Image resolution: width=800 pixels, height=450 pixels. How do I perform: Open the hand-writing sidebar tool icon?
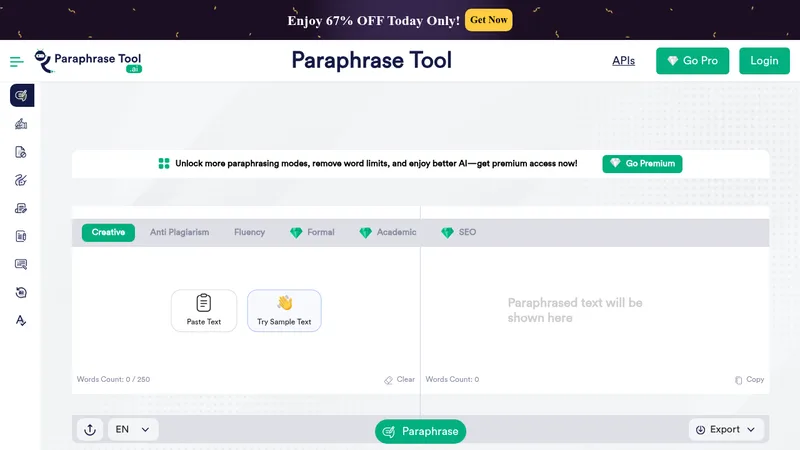[x=21, y=124]
